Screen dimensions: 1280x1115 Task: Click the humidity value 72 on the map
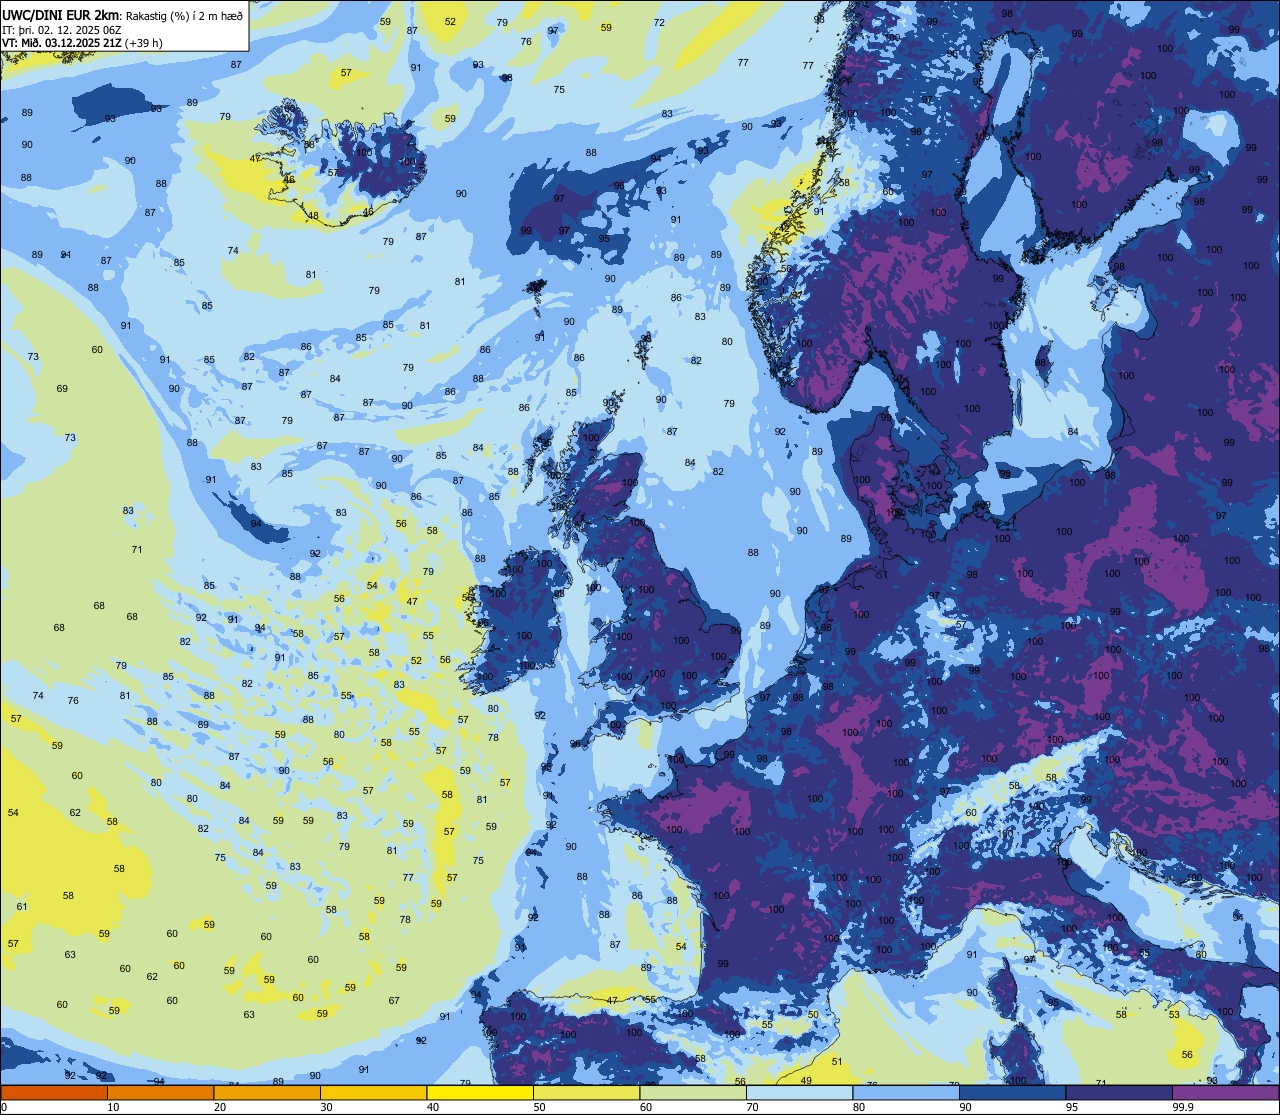[659, 23]
